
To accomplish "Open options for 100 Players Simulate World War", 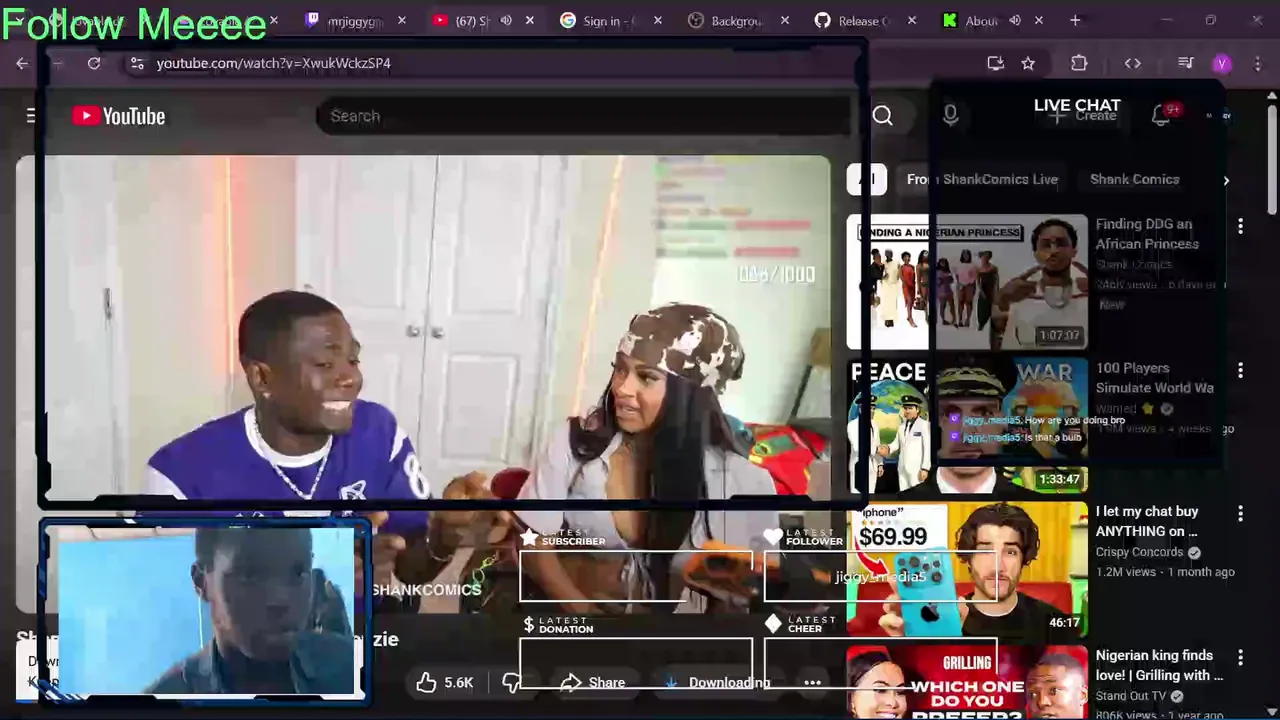I will [1240, 371].
